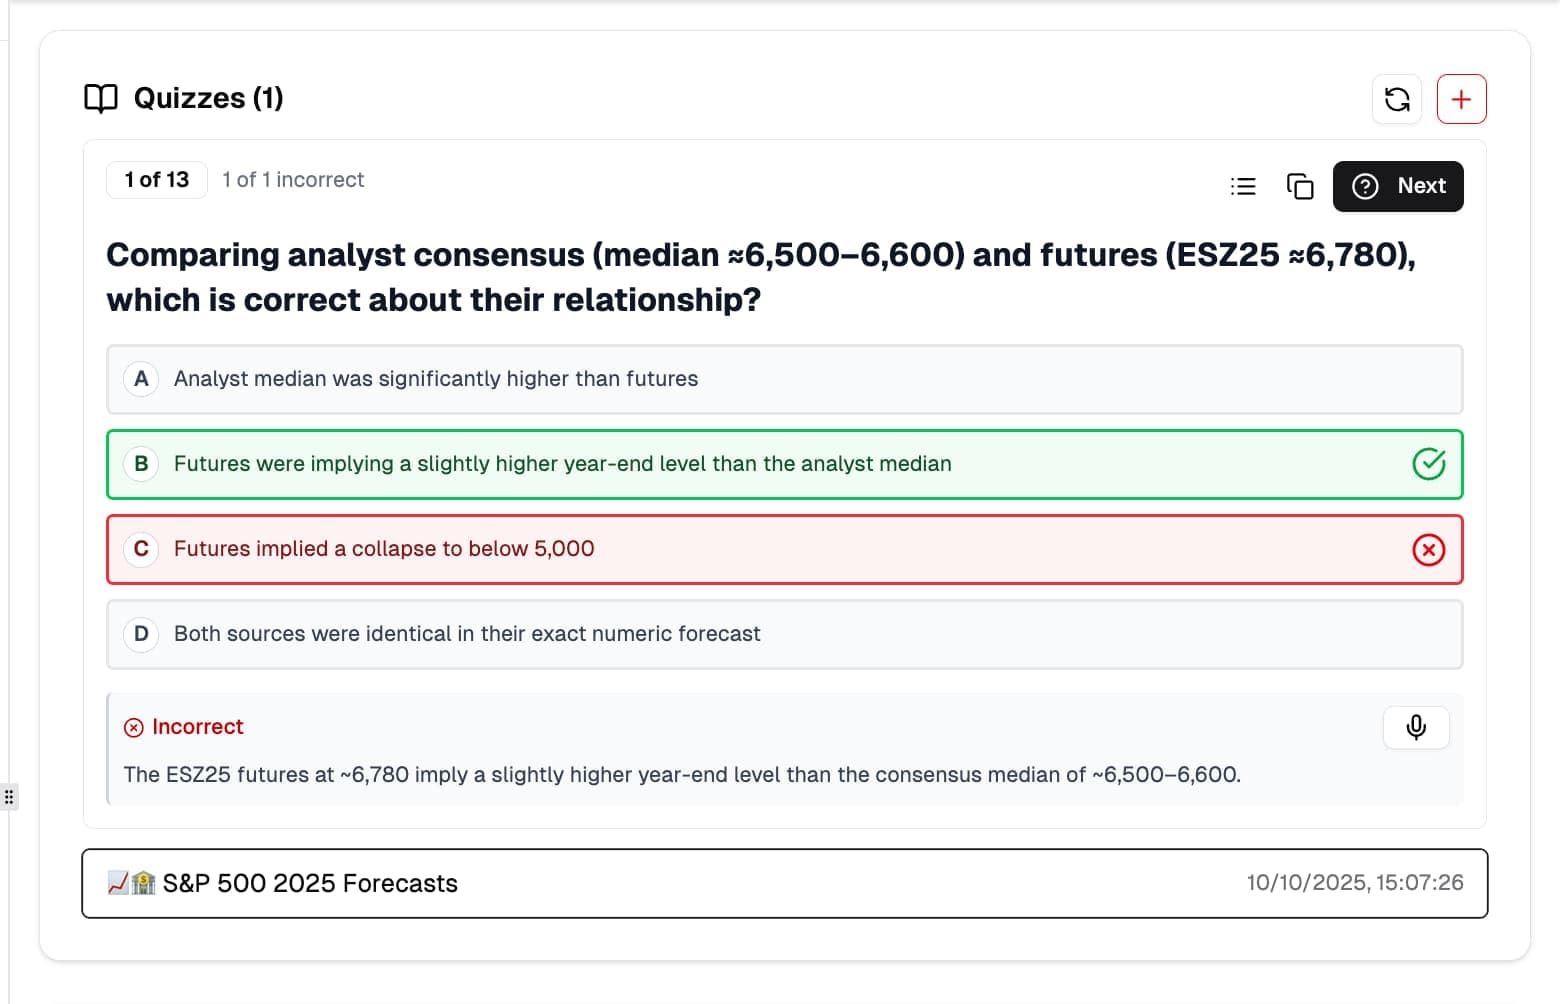Click the '1 of 13' counter badge

click(x=156, y=179)
